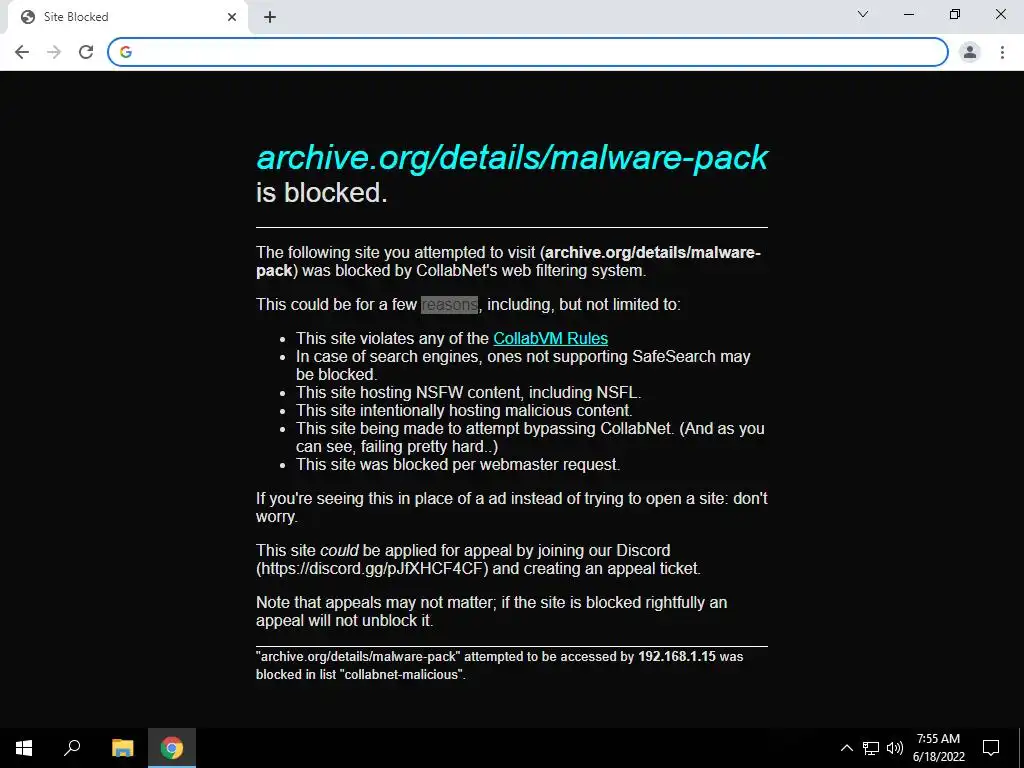
Task: Click the highlighted word reasons
Action: [x=449, y=304]
